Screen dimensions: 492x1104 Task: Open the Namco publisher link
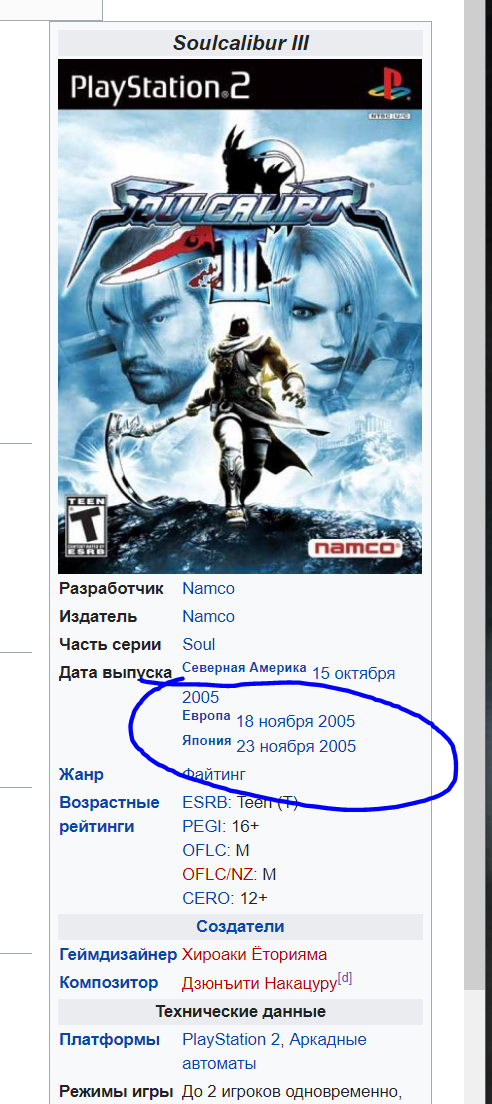tap(208, 617)
